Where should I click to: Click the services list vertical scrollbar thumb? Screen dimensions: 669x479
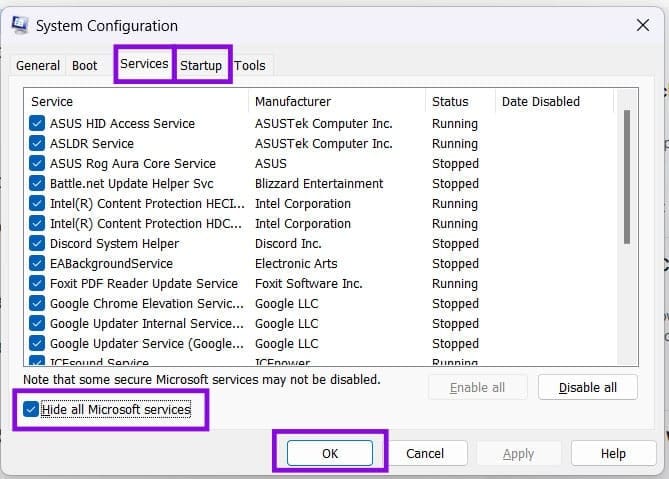[x=627, y=177]
